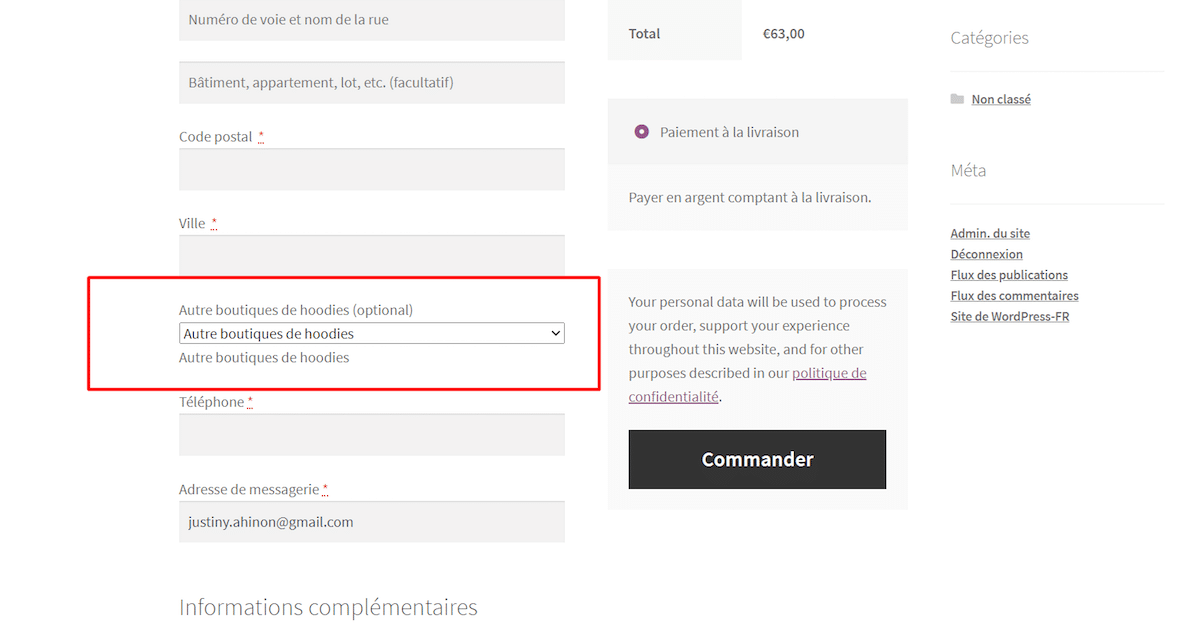1200x624 pixels.
Task: Click the Autre boutiques de hoodies field label
Action: coord(295,310)
